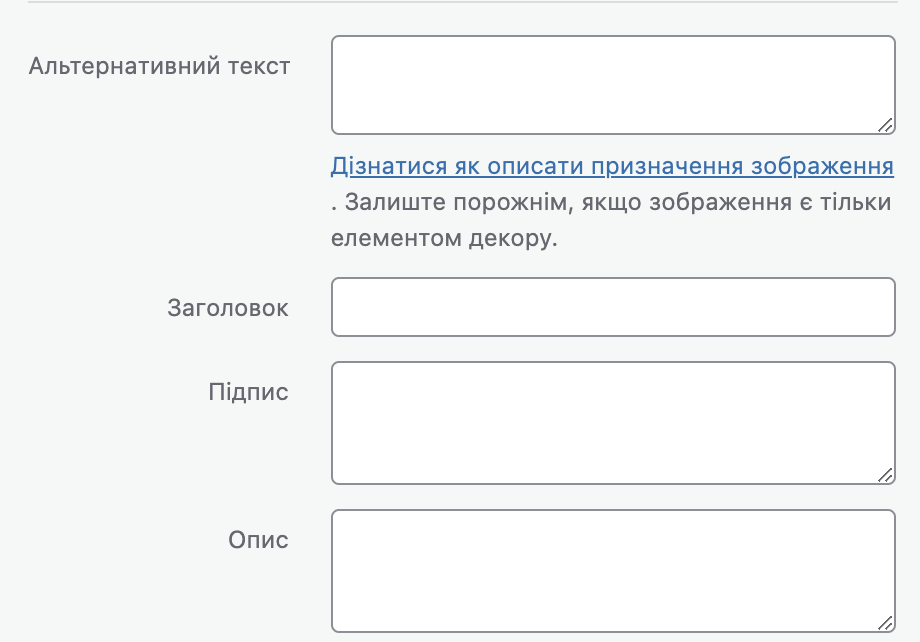Click the Альтернативний текст textarea

click(x=612, y=85)
